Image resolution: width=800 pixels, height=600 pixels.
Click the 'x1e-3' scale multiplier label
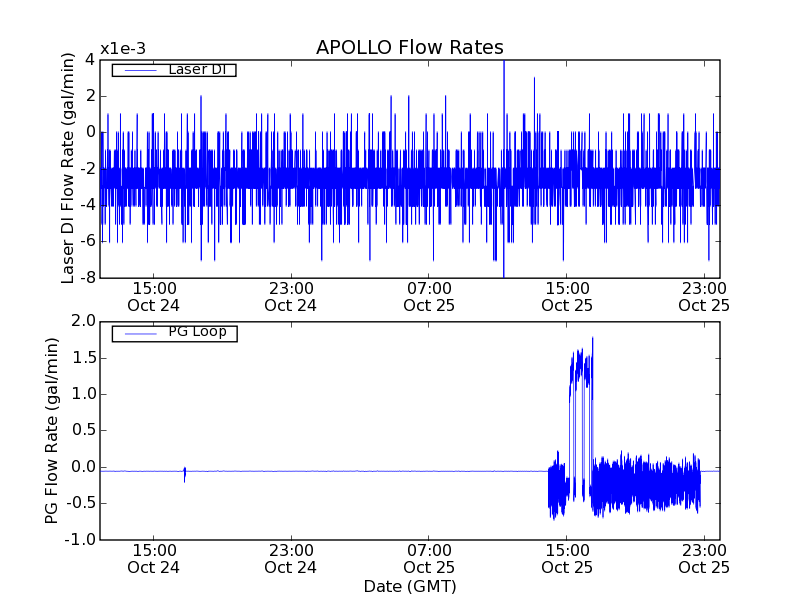click(121, 50)
